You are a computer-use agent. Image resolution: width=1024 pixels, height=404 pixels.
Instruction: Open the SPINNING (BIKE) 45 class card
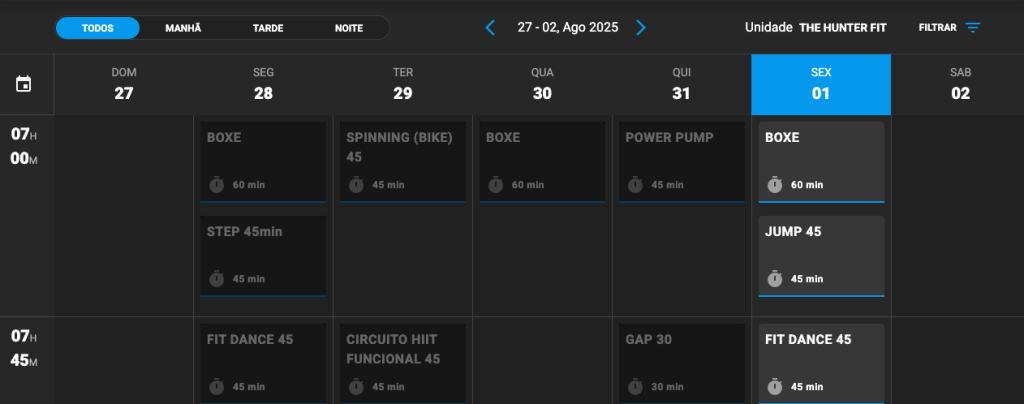pos(403,162)
